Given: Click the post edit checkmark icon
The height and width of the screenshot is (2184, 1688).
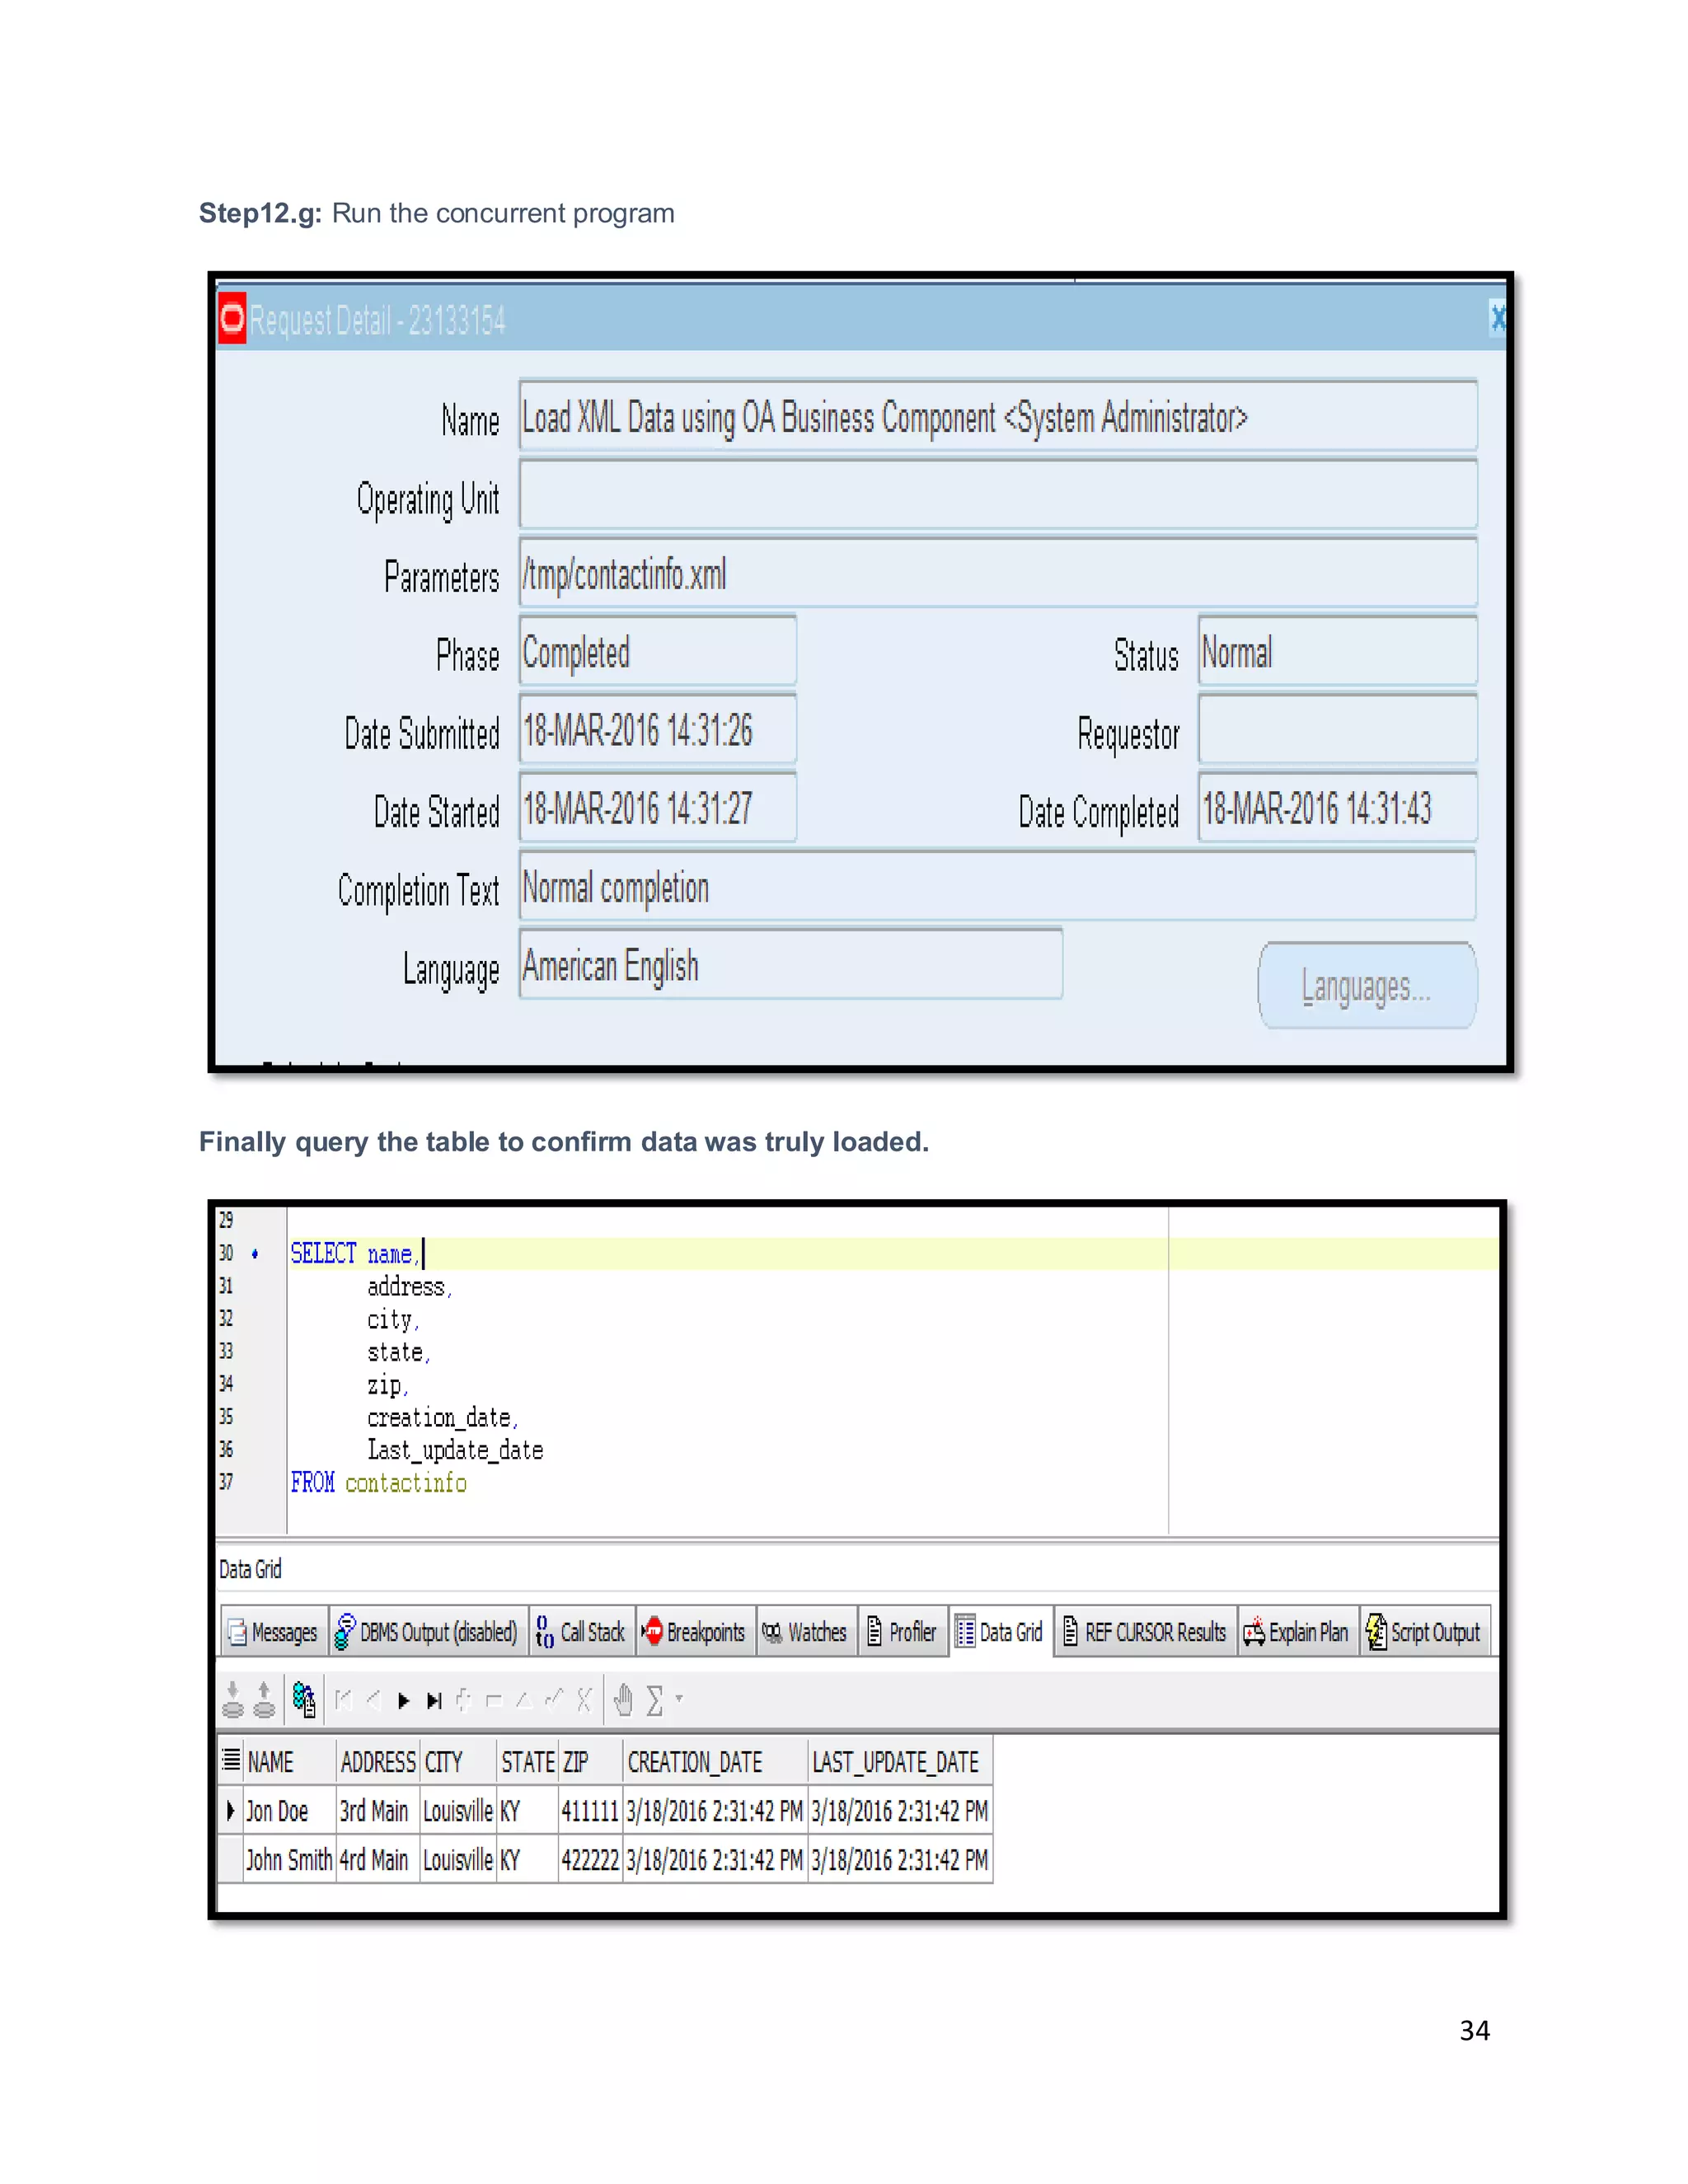Looking at the screenshot, I should [x=554, y=1699].
